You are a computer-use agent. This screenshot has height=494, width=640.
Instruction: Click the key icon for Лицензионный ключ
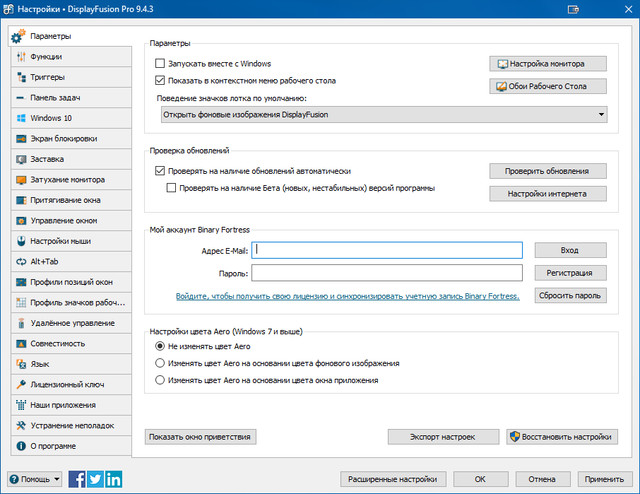click(20, 384)
